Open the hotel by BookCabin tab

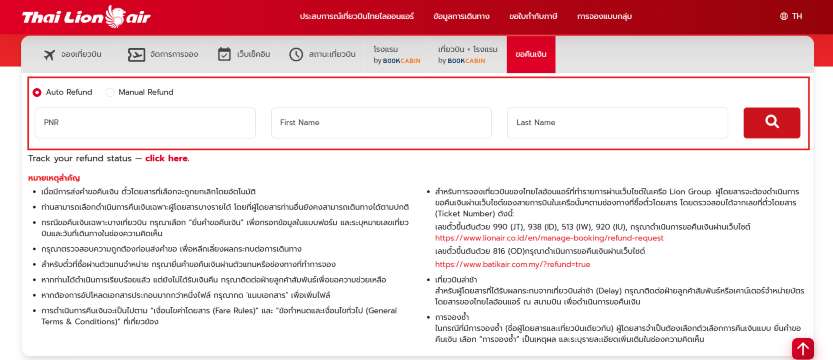tap(397, 54)
